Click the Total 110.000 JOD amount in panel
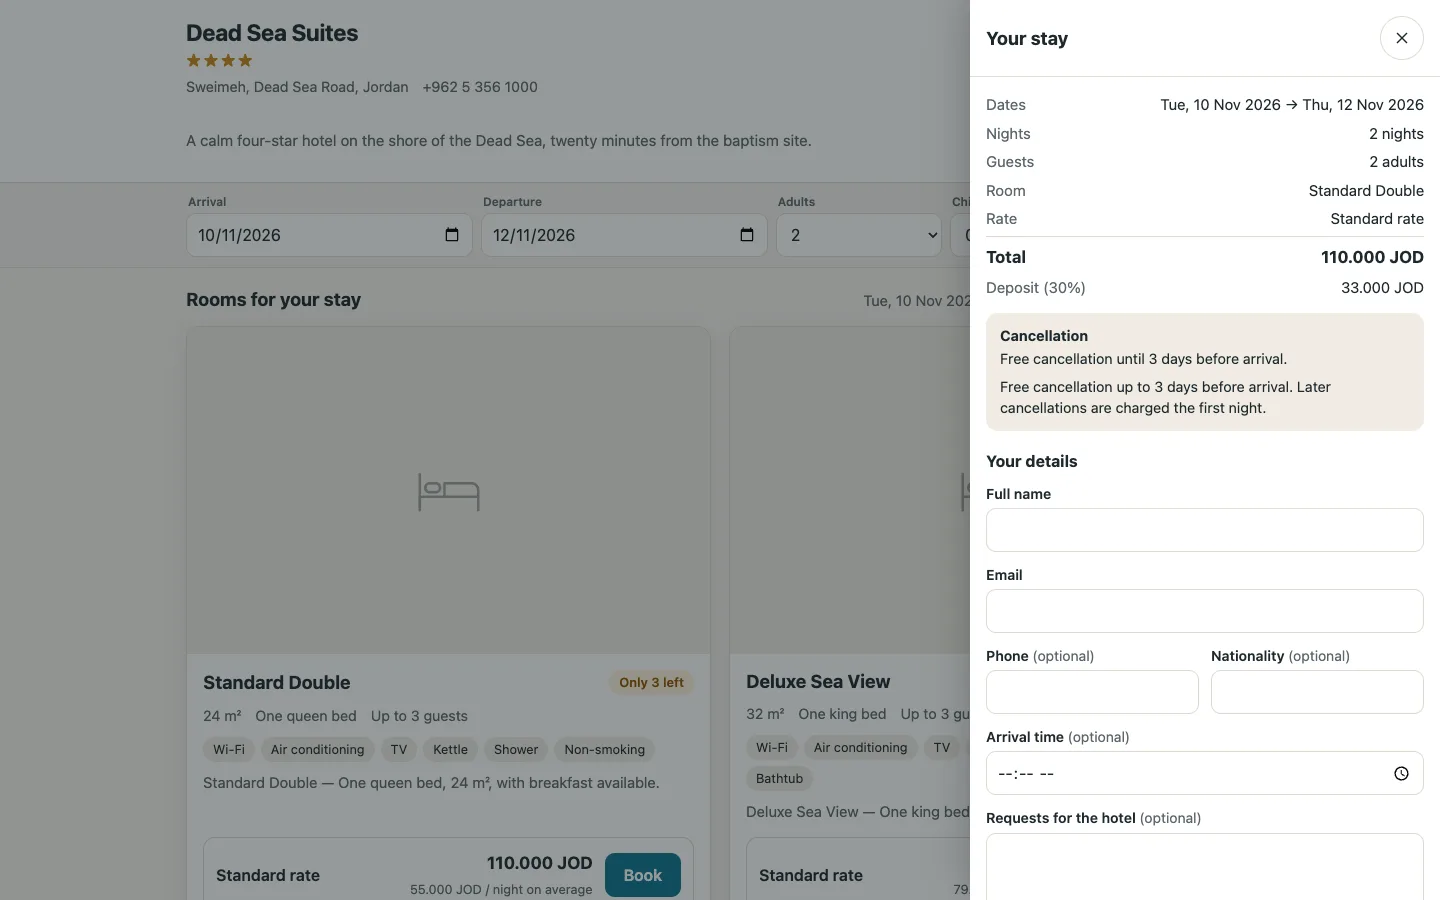The image size is (1440, 900). 1372,257
